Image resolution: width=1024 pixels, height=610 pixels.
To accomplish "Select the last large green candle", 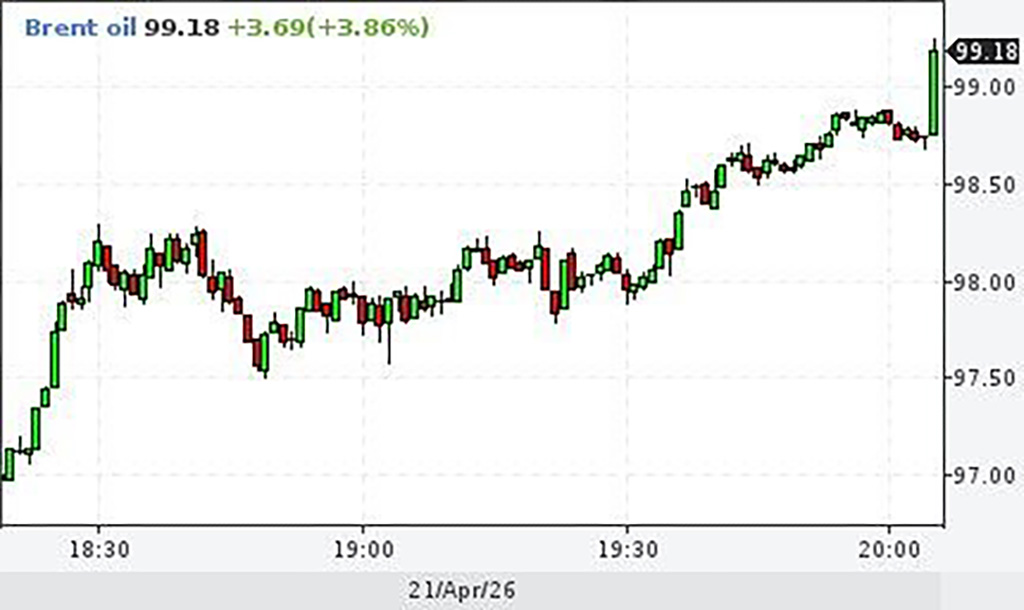I will (x=934, y=93).
